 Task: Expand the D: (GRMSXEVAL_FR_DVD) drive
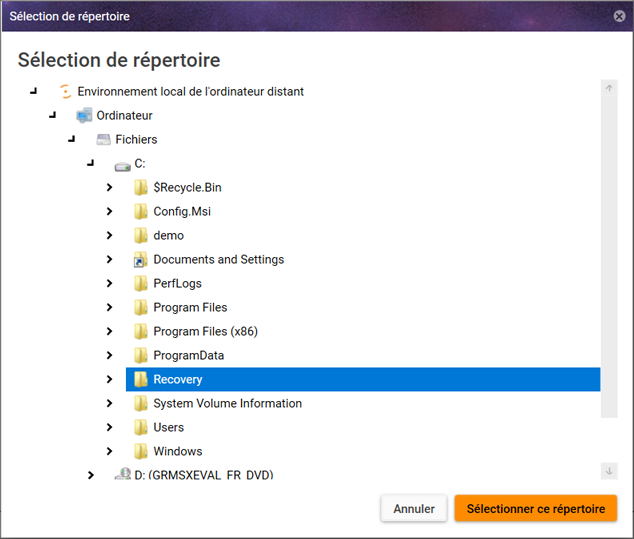click(91, 475)
